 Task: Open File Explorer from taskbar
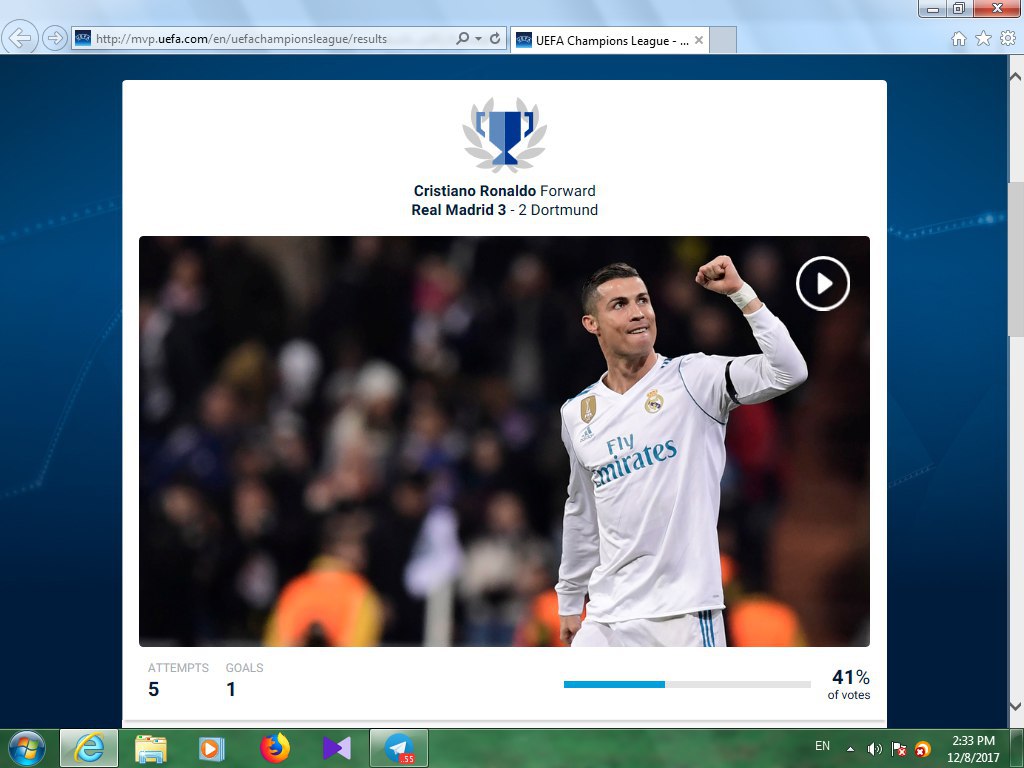pos(151,748)
